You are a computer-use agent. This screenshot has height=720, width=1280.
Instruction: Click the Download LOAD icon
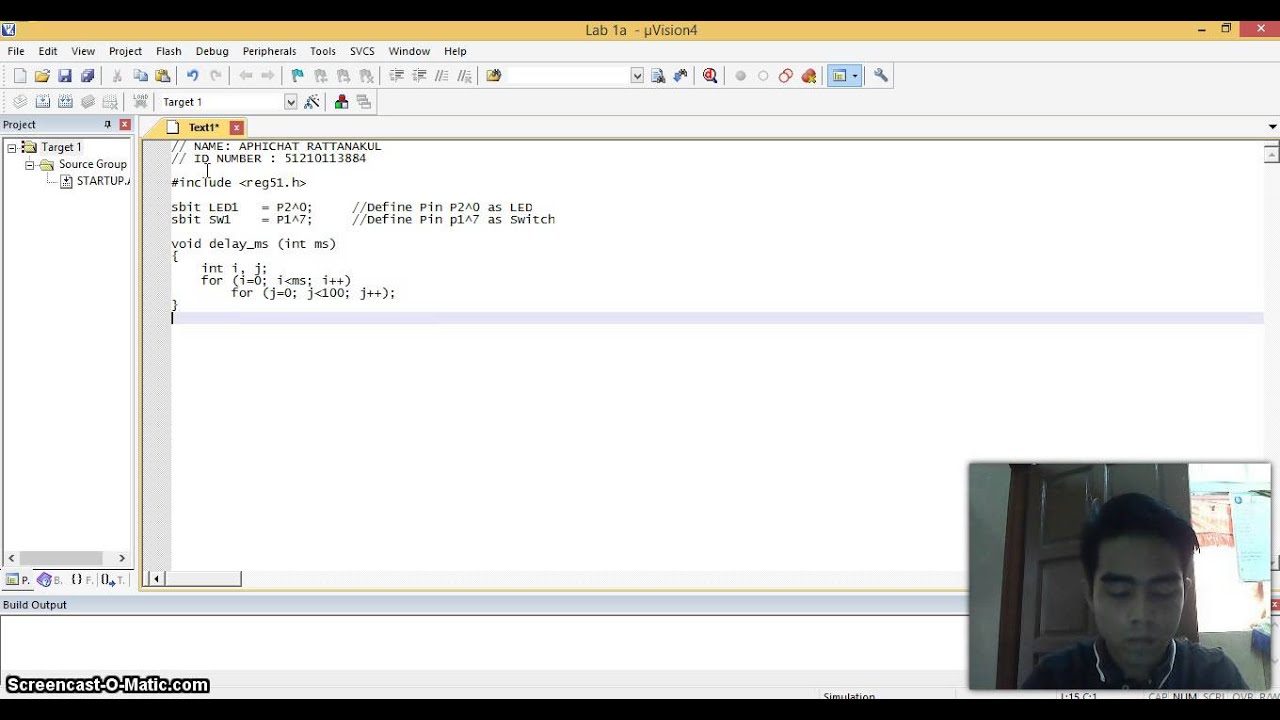(141, 102)
